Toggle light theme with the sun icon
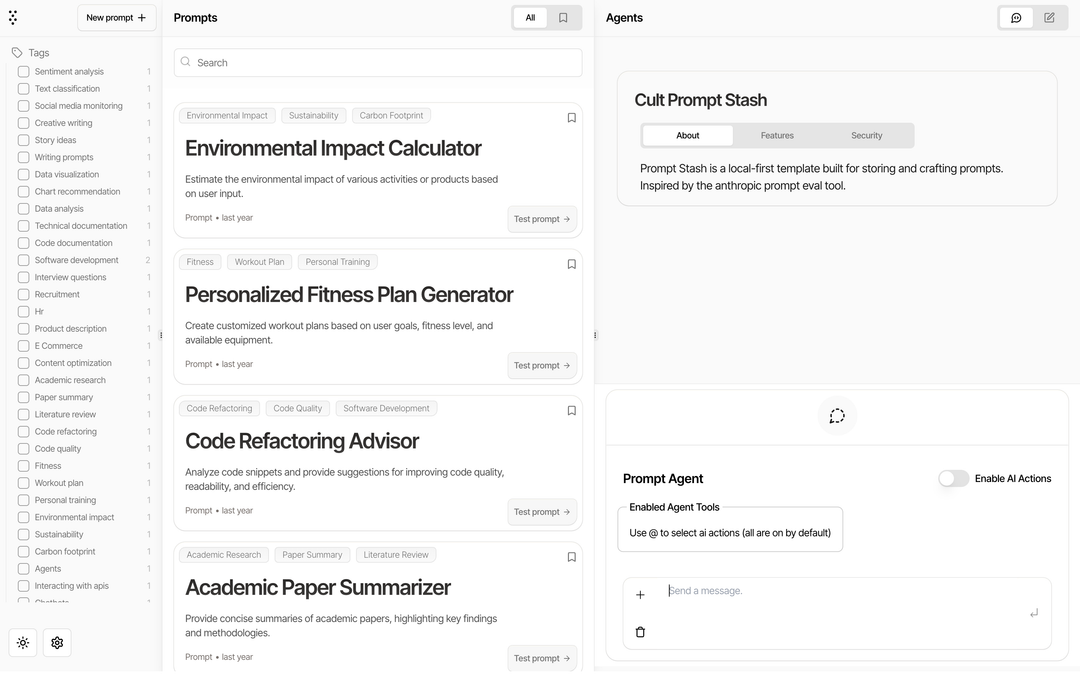The image size is (1080, 674). 23,643
